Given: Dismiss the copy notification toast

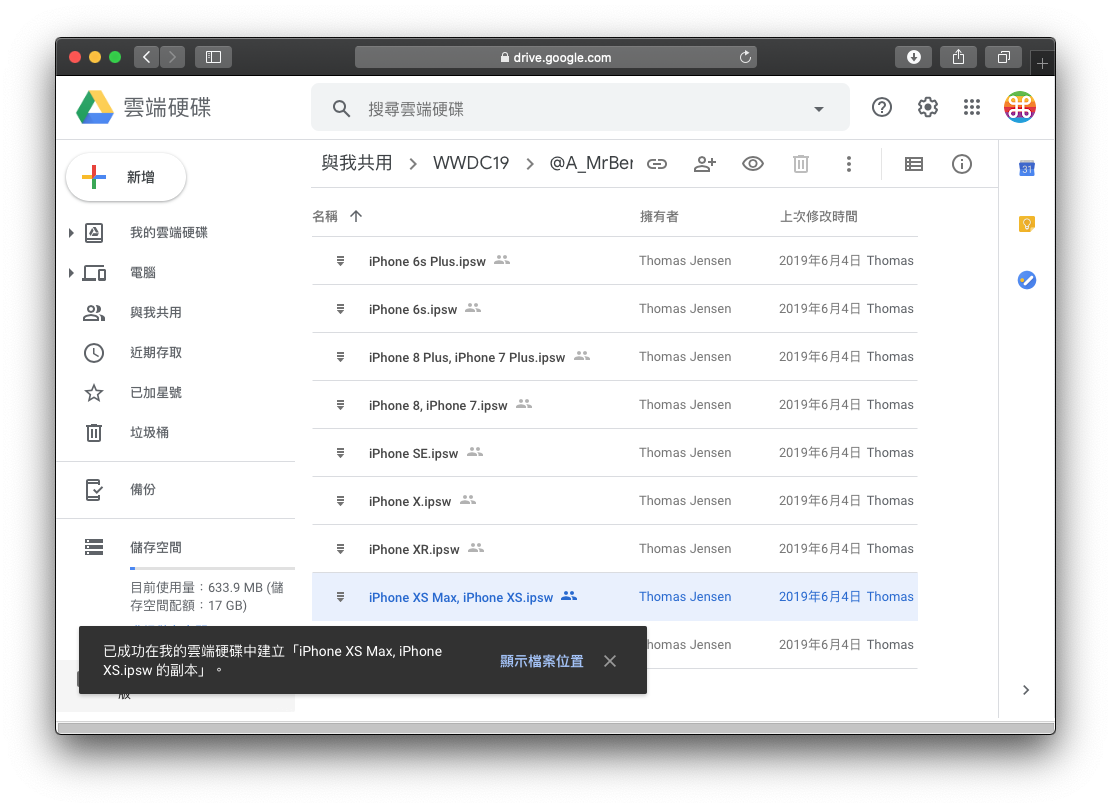Looking at the screenshot, I should click(610, 661).
